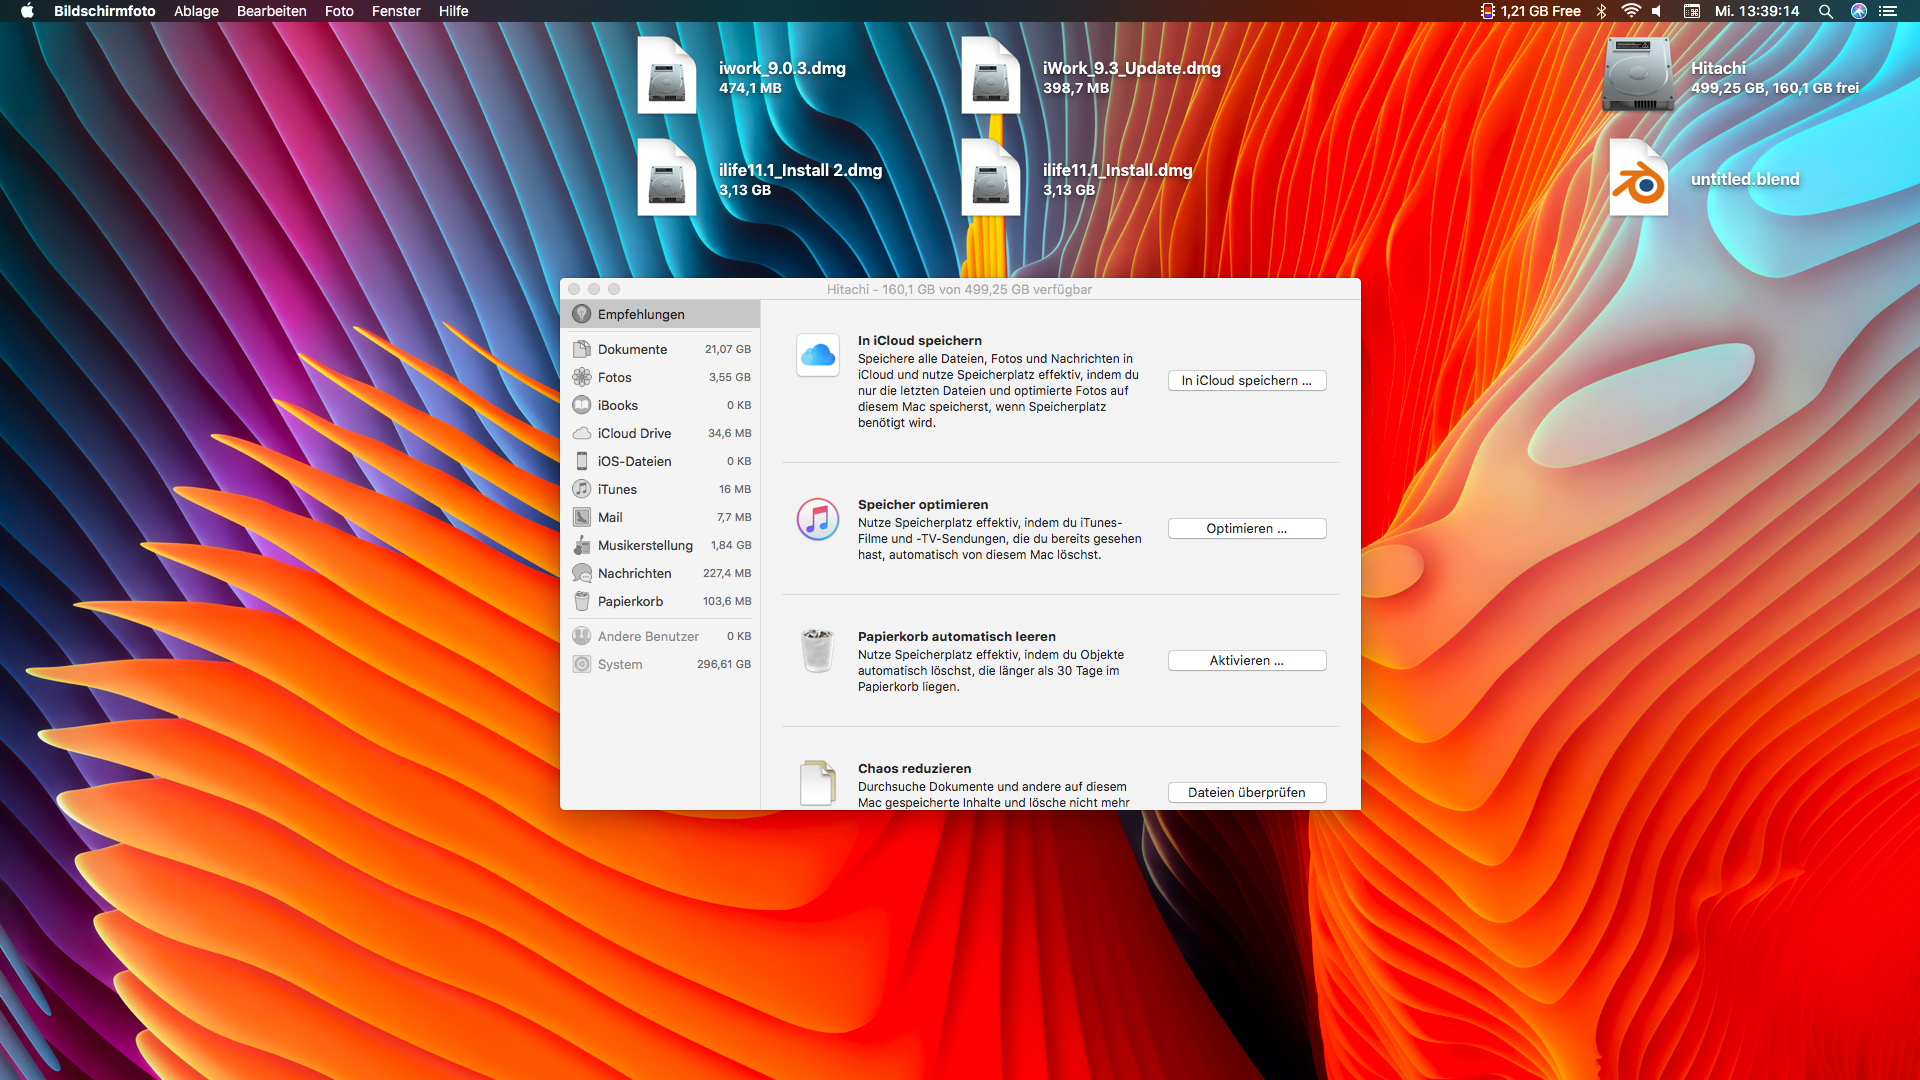Select iTunes in the sidebar list
Screen dimensions: 1920x1080
pos(617,489)
